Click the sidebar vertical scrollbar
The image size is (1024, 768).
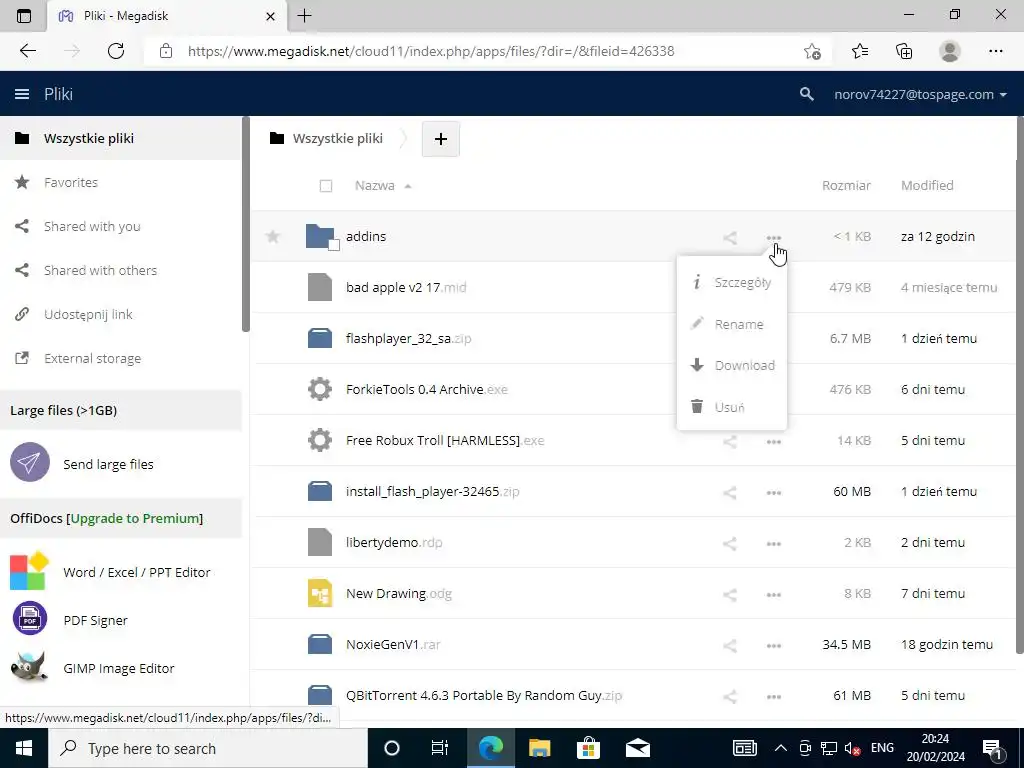[x=246, y=224]
